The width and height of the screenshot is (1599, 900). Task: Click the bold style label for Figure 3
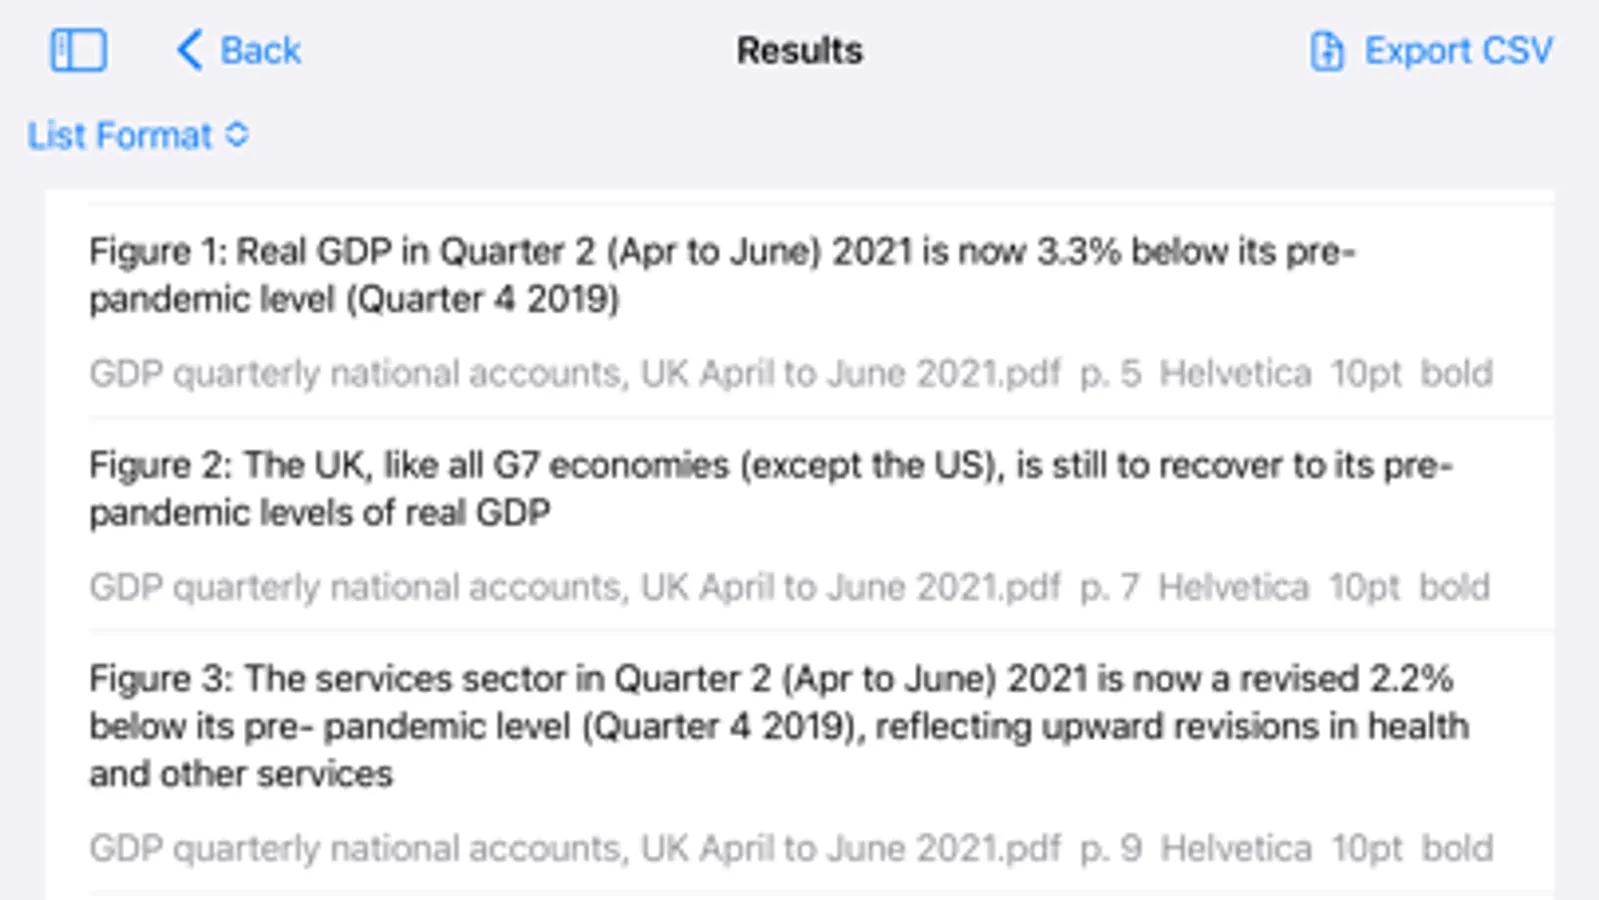pos(1457,848)
